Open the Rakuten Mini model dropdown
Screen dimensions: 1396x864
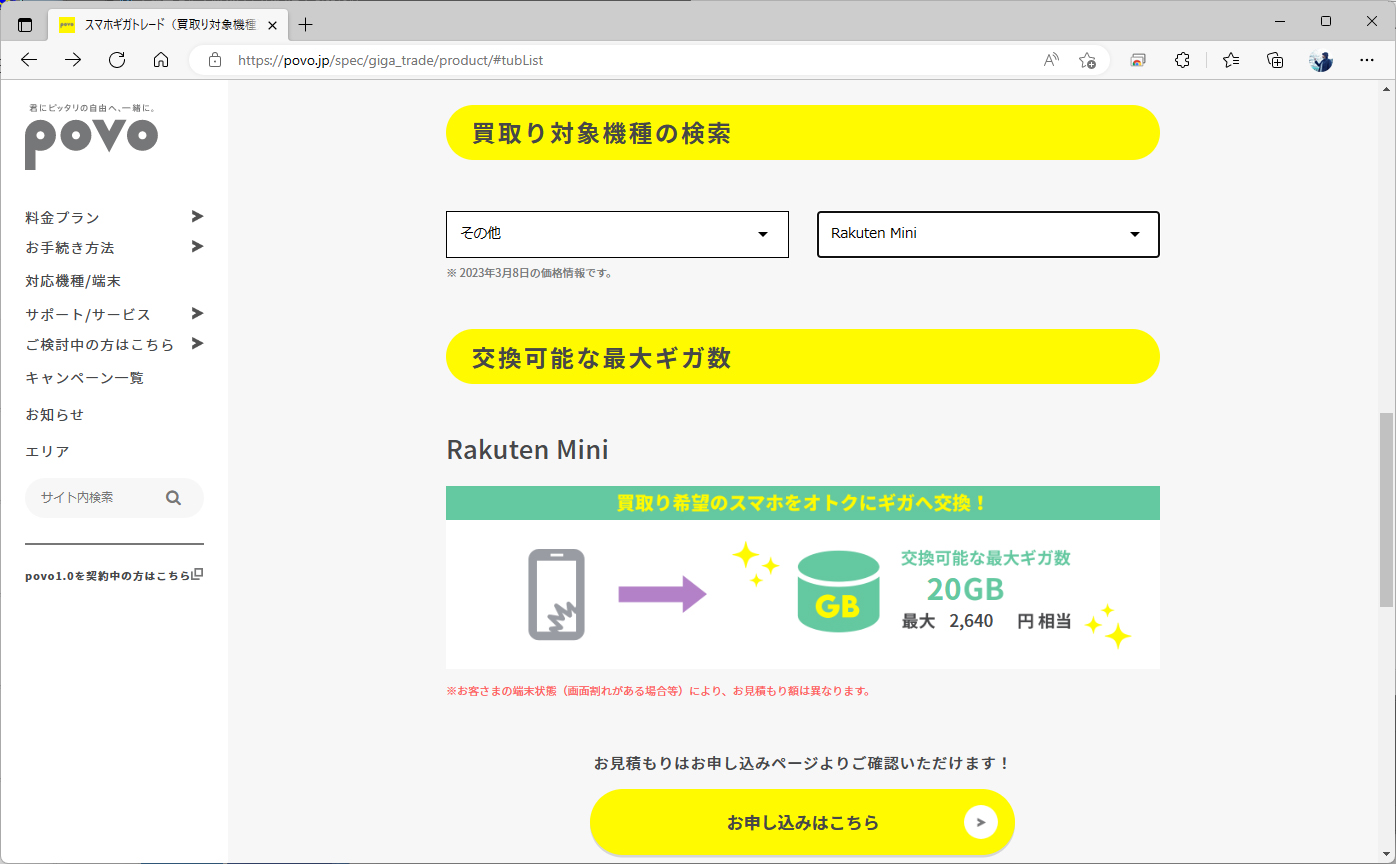988,234
